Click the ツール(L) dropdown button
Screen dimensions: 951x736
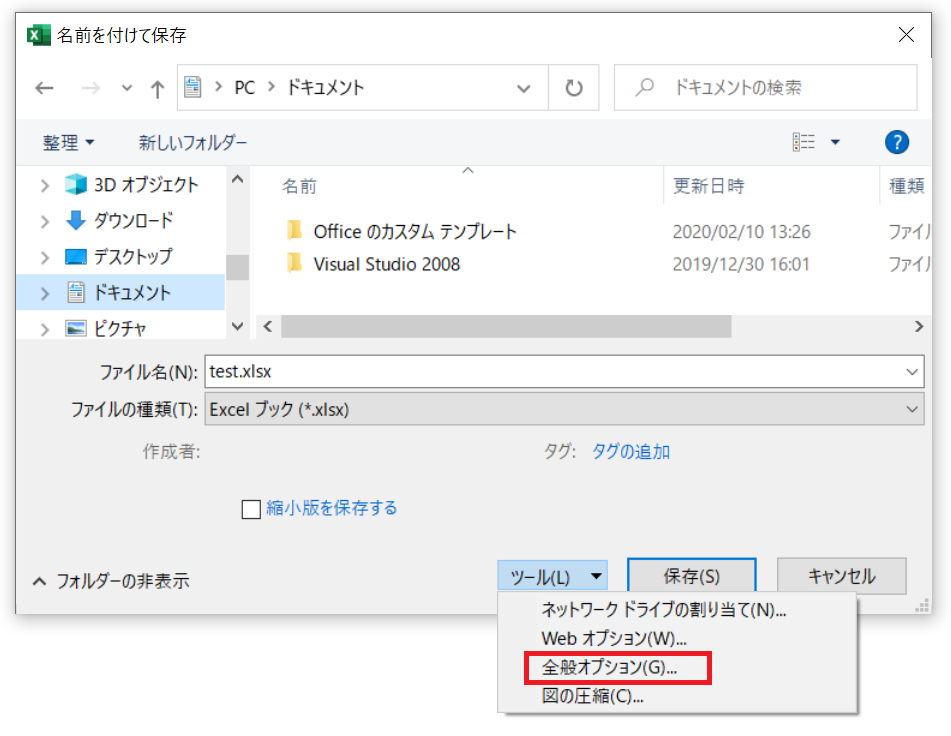pos(553,576)
